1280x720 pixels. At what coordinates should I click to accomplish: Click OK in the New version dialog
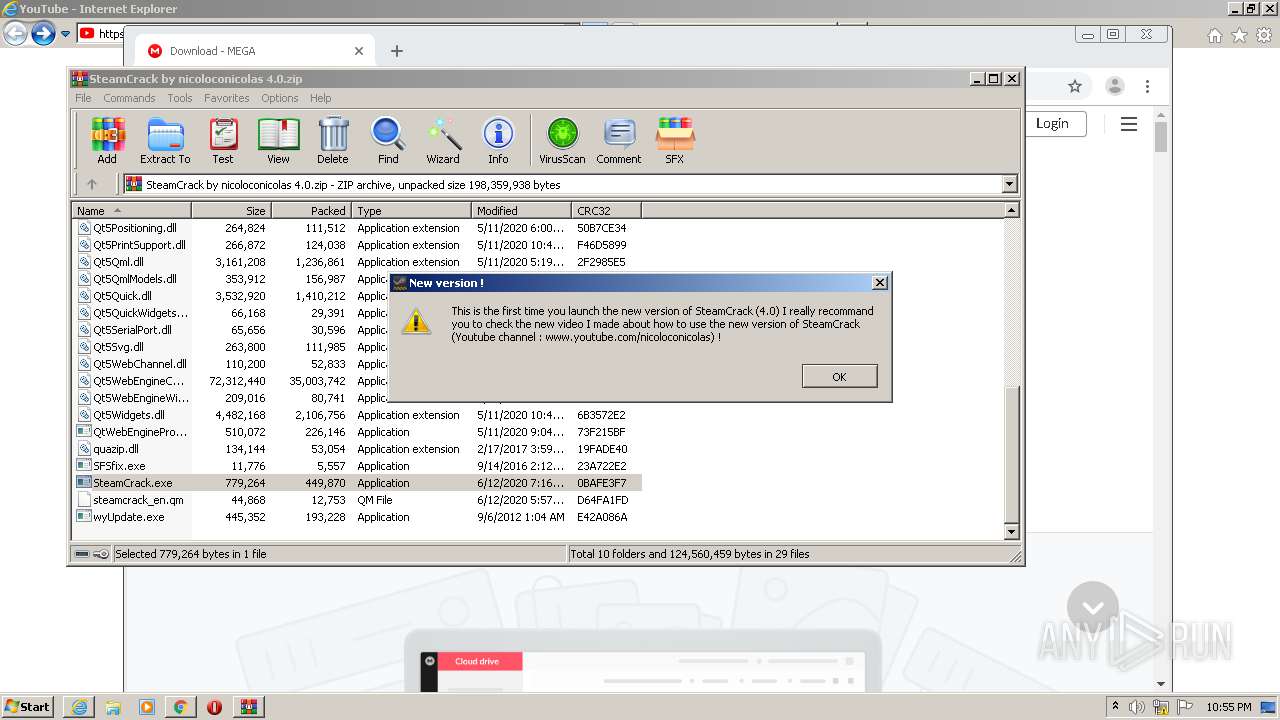click(839, 376)
